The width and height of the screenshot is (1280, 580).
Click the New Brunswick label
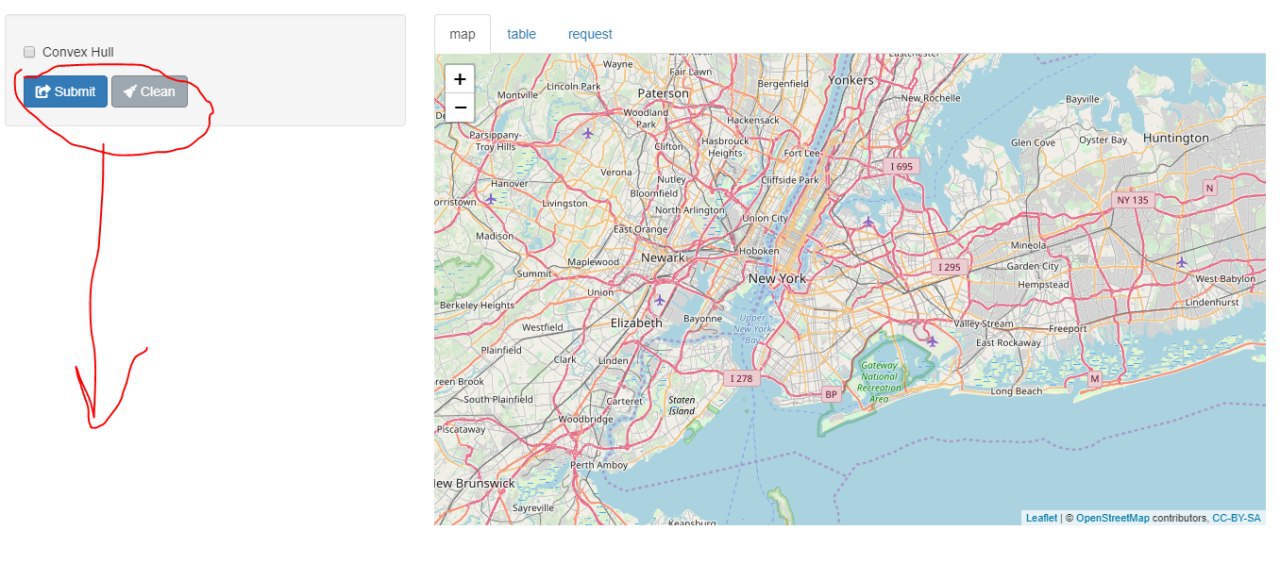click(476, 483)
